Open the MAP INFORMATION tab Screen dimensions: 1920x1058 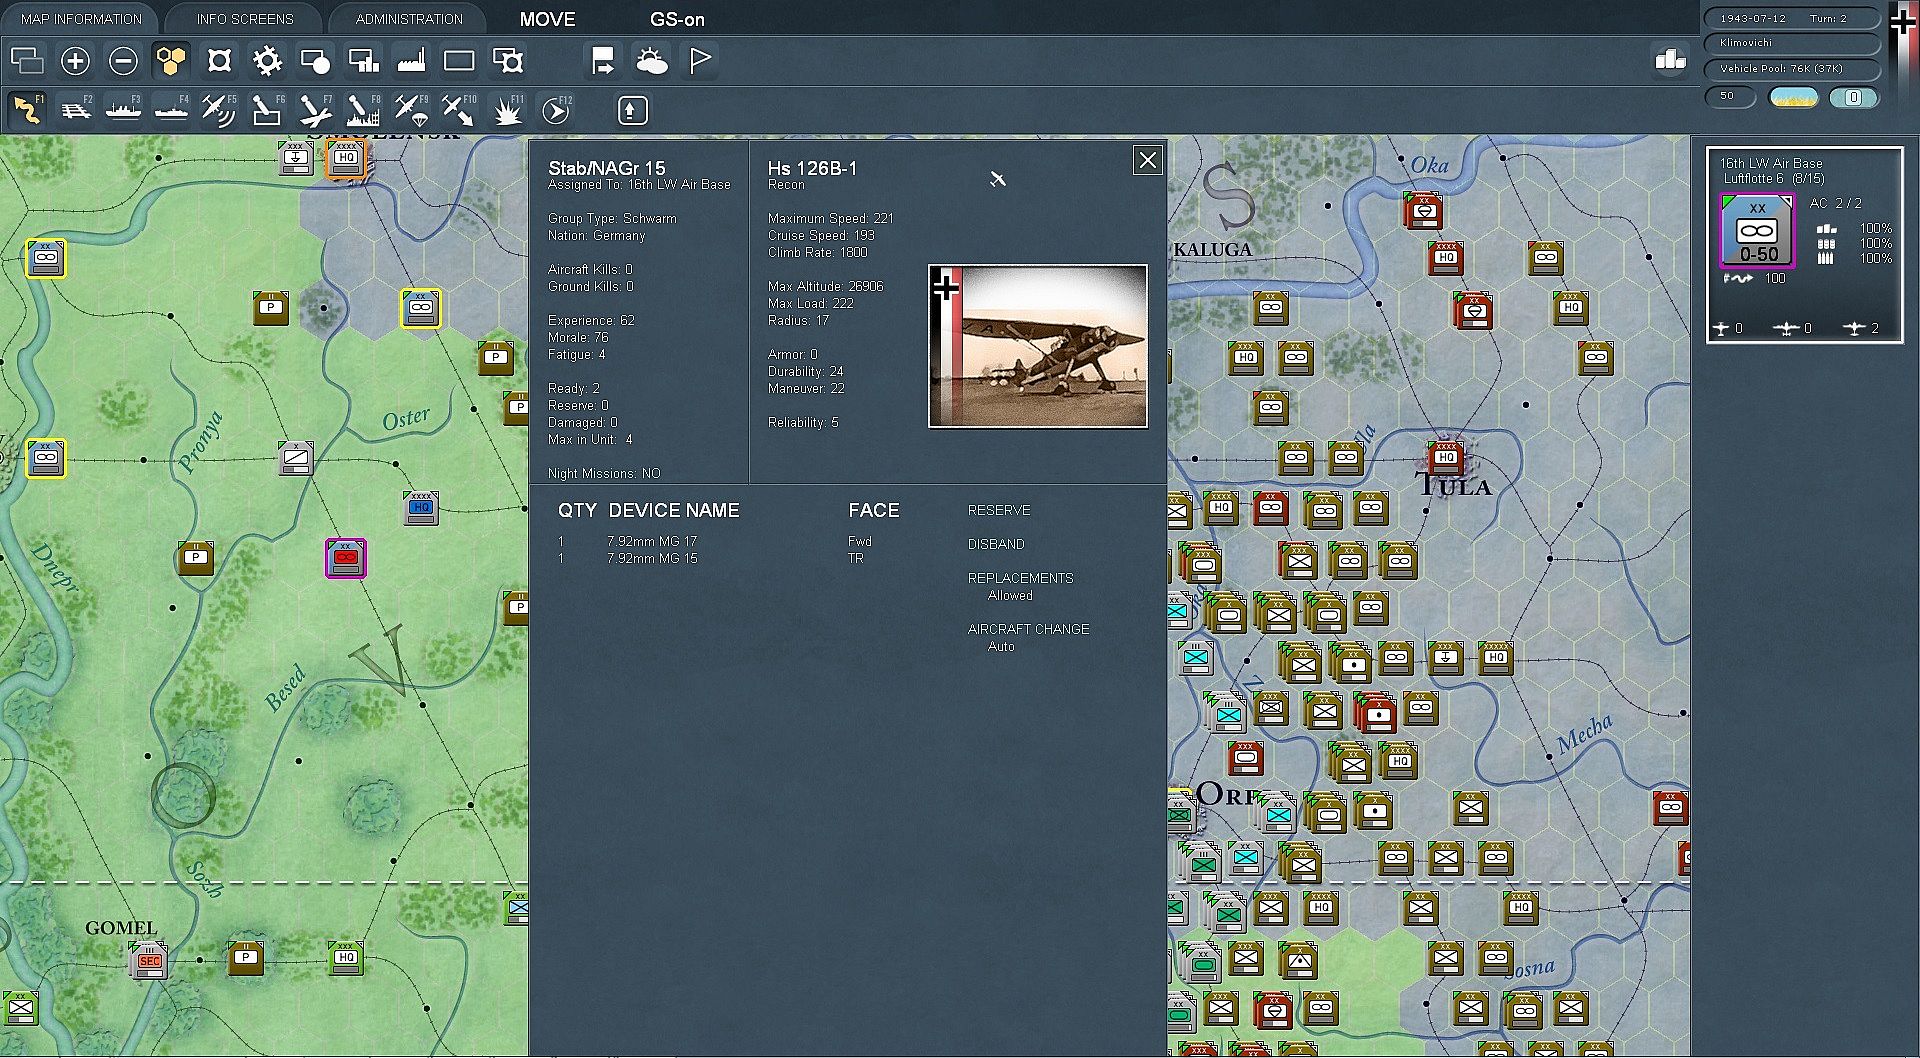click(x=81, y=19)
